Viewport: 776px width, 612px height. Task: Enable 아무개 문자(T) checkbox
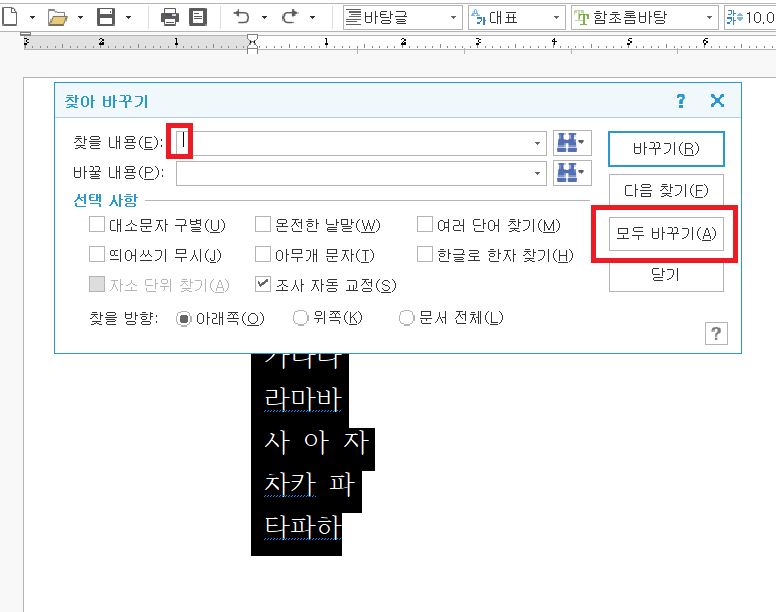pos(262,255)
